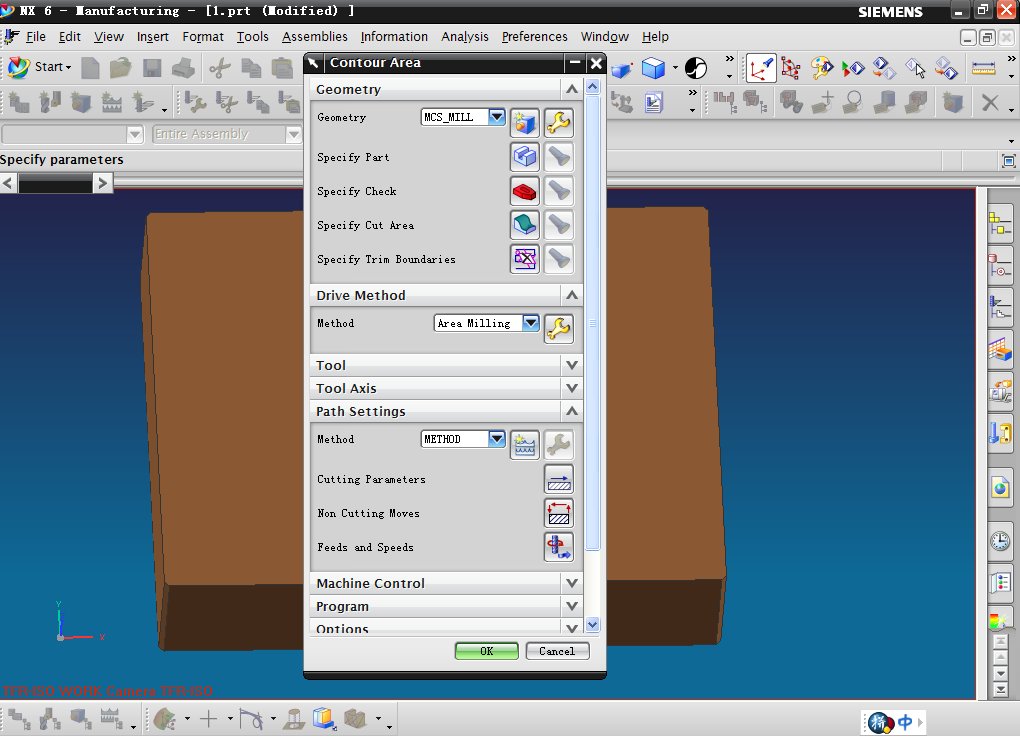Click dialog scrollbar up arrow
Screen dimensions: 1020x736
(x=592, y=87)
